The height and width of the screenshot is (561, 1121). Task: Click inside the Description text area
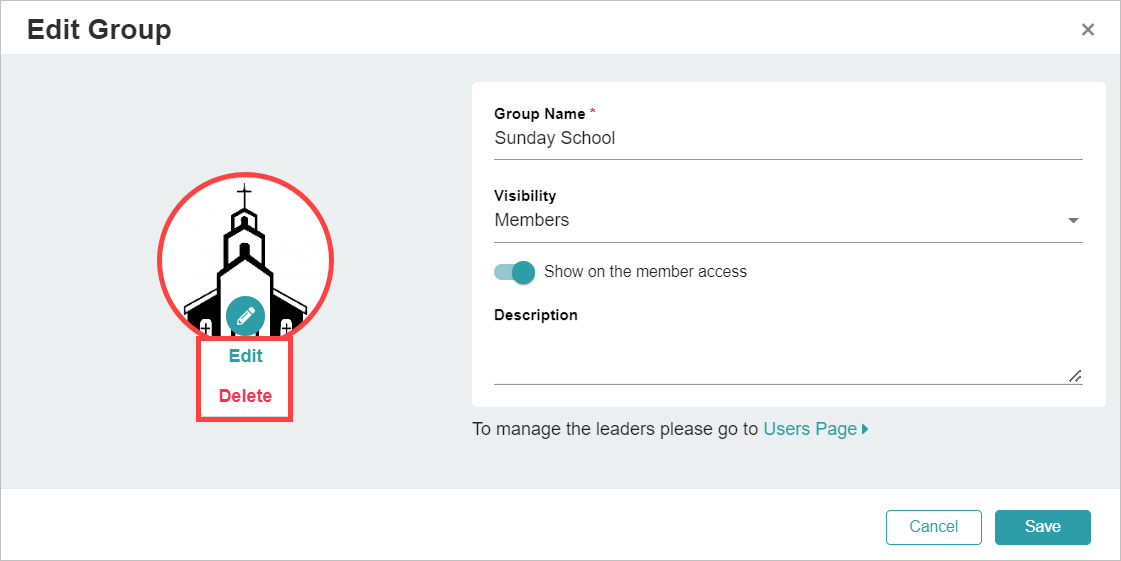click(788, 355)
